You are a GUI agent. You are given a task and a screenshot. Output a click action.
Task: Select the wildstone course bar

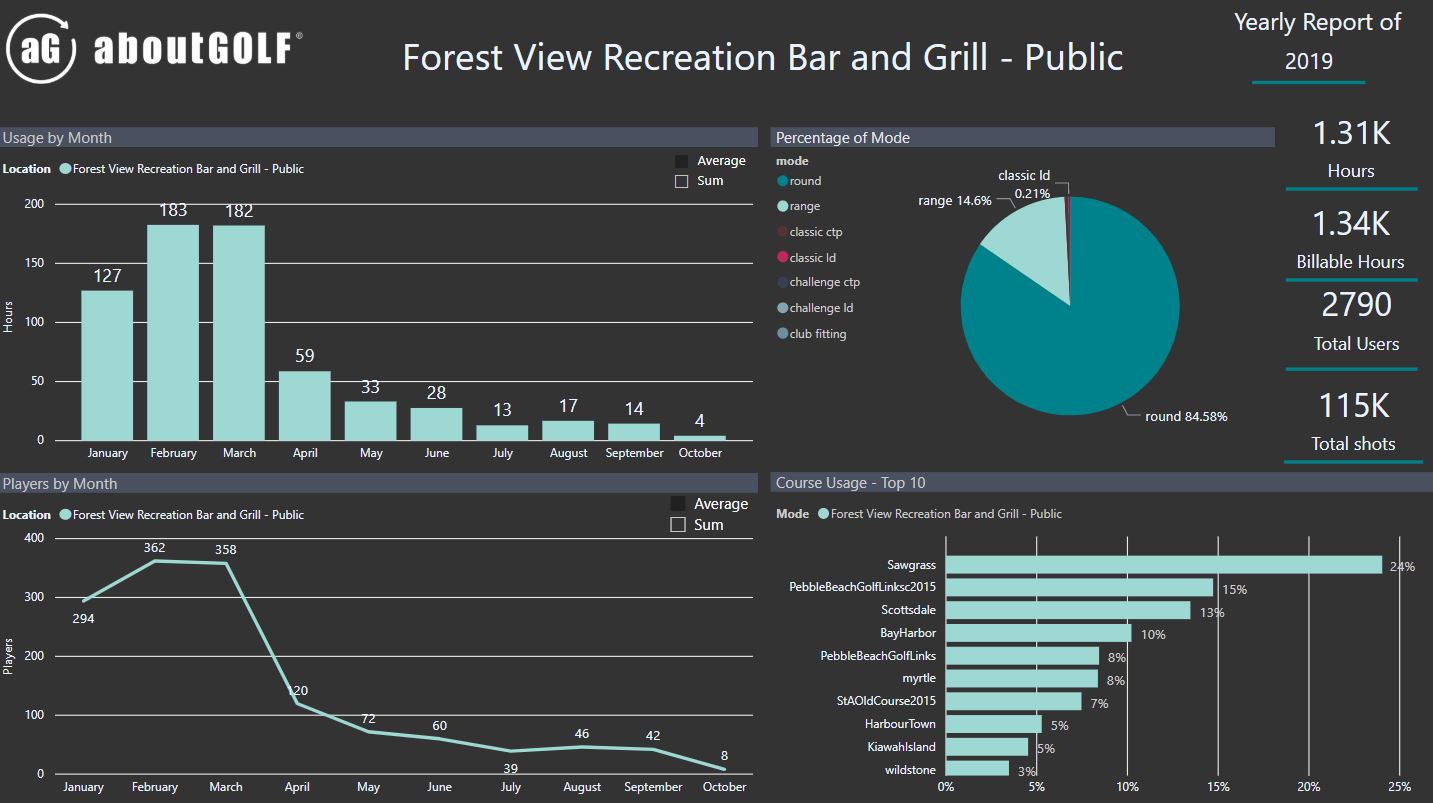click(978, 769)
